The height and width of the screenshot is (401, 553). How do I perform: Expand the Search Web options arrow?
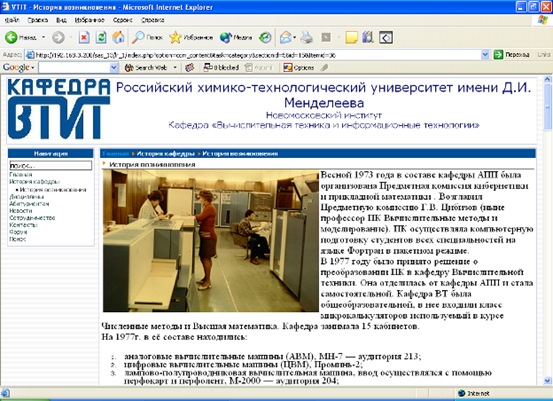pos(175,67)
